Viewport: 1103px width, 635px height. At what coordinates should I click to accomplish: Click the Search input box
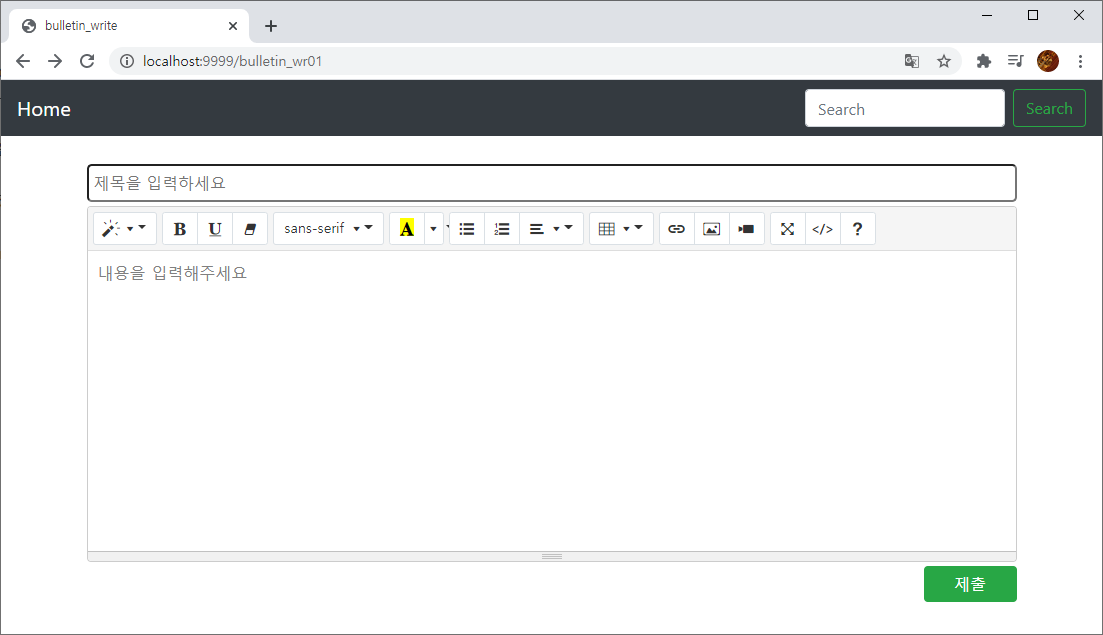[905, 108]
